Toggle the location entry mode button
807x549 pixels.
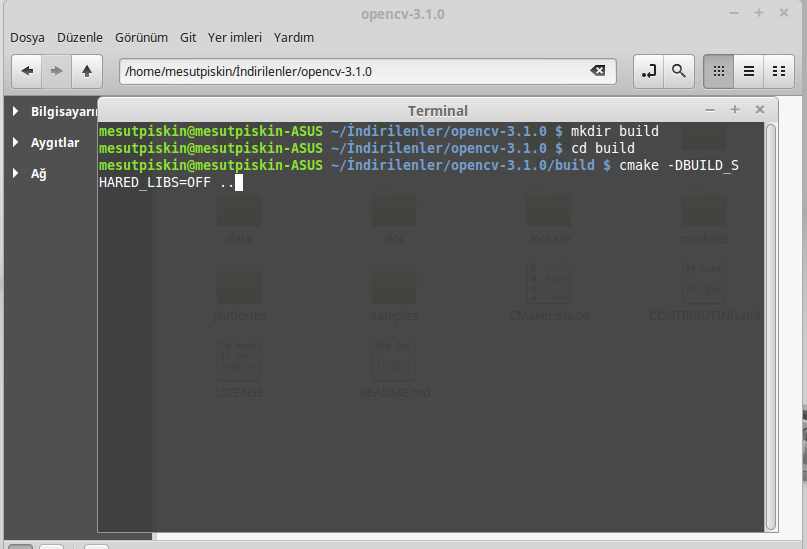[x=649, y=71]
